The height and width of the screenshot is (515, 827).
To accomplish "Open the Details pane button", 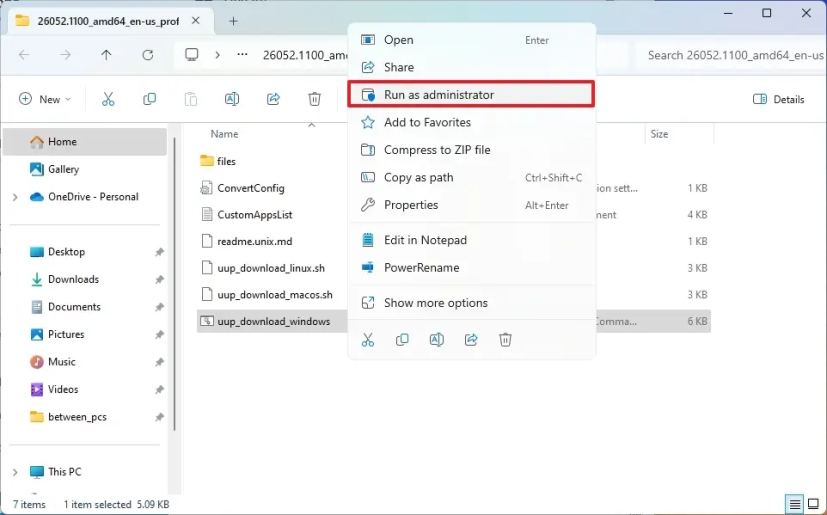I will (778, 99).
